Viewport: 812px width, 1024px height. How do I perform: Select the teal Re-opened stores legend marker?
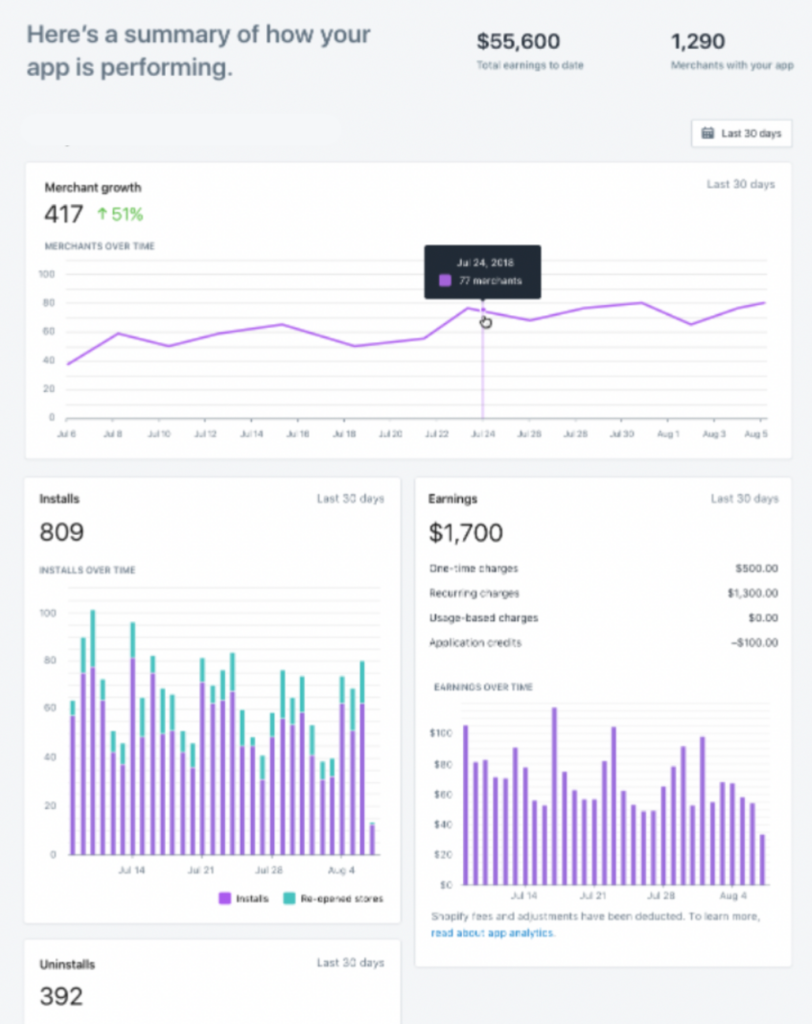pos(289,897)
